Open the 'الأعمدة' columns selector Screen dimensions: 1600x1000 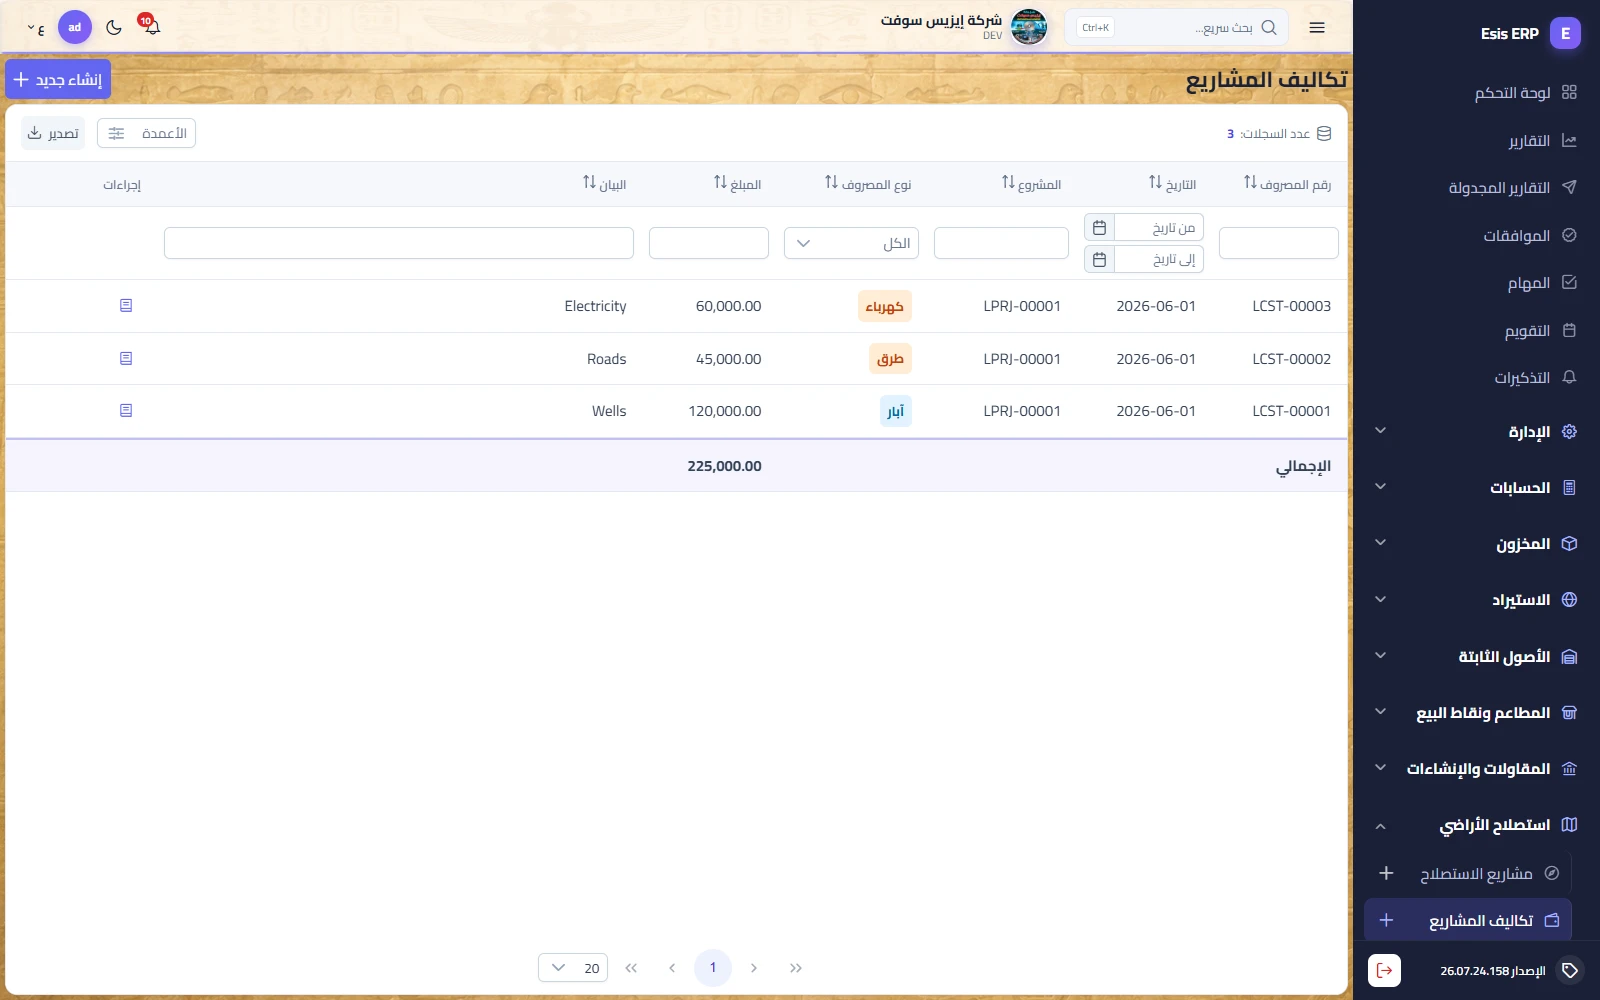tap(146, 133)
